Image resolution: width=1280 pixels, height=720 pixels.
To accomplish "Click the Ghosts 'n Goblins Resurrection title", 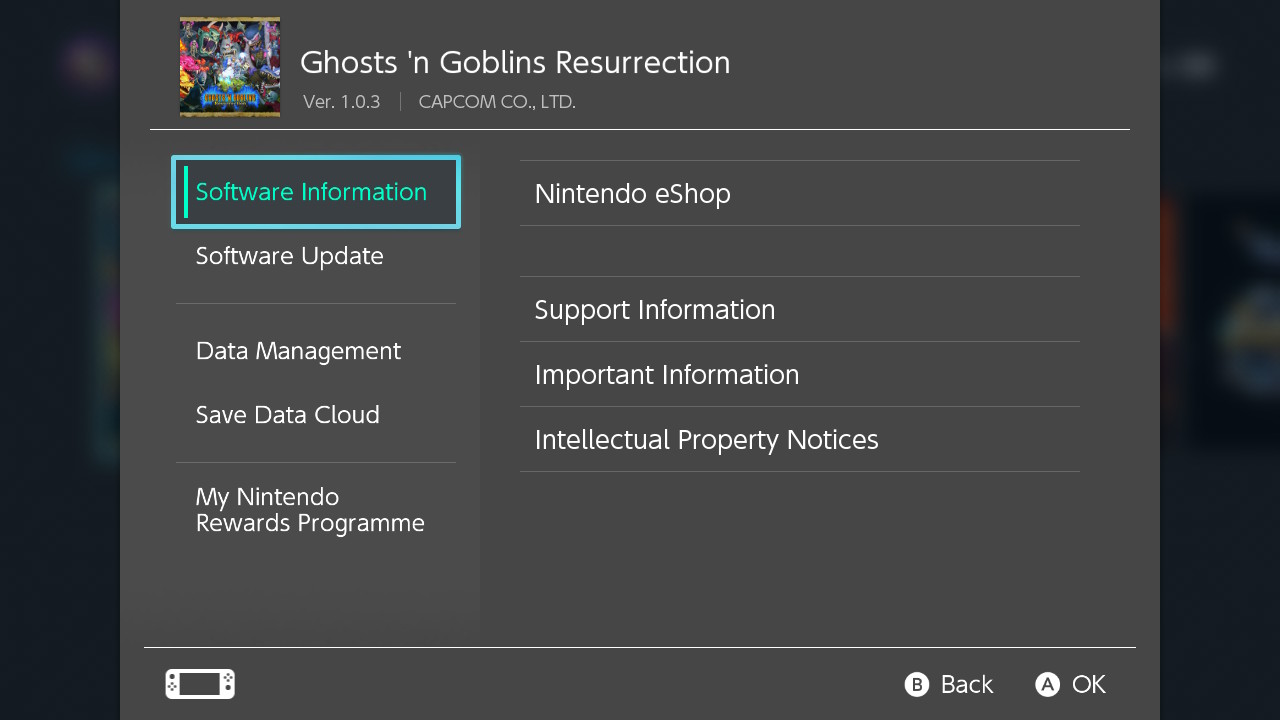I will [x=515, y=62].
